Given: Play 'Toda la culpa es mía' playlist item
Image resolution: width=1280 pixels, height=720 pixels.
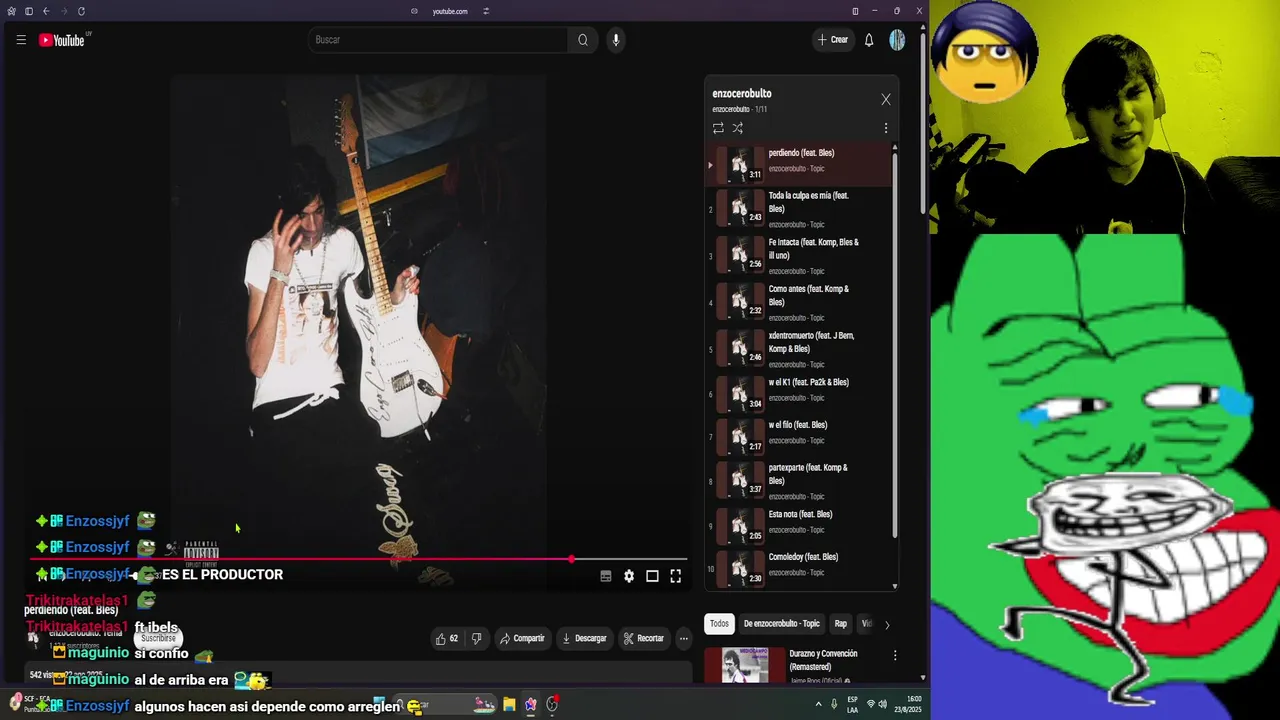Looking at the screenshot, I should tap(800, 209).
